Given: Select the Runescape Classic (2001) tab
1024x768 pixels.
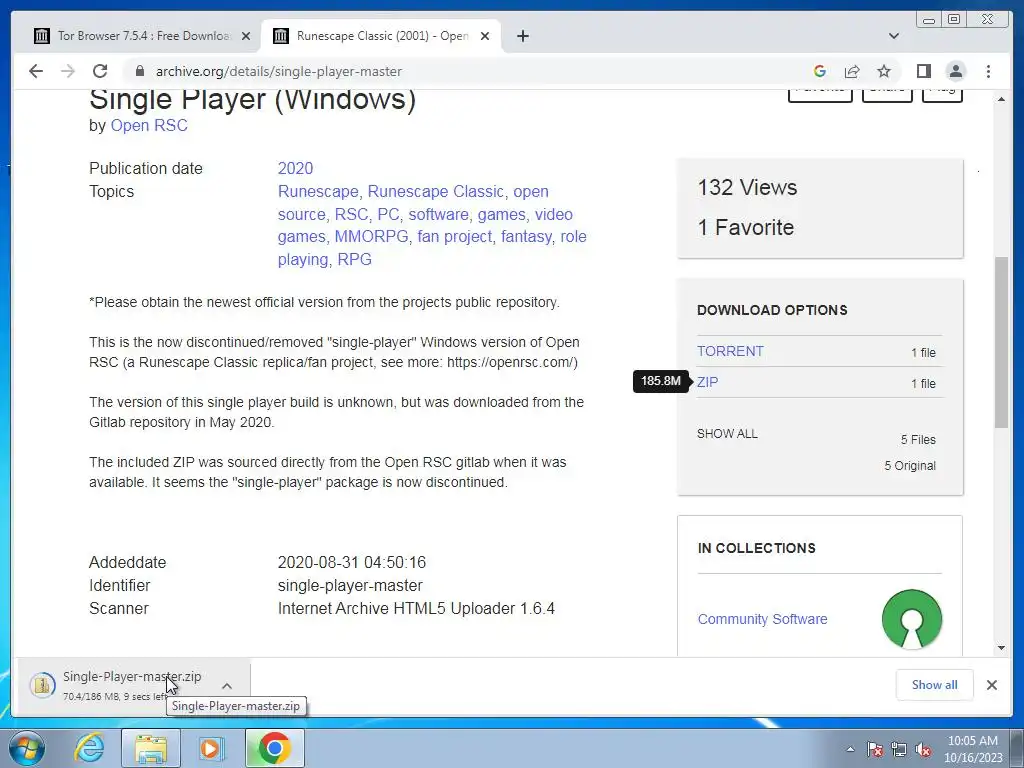Looking at the screenshot, I should coord(381,36).
